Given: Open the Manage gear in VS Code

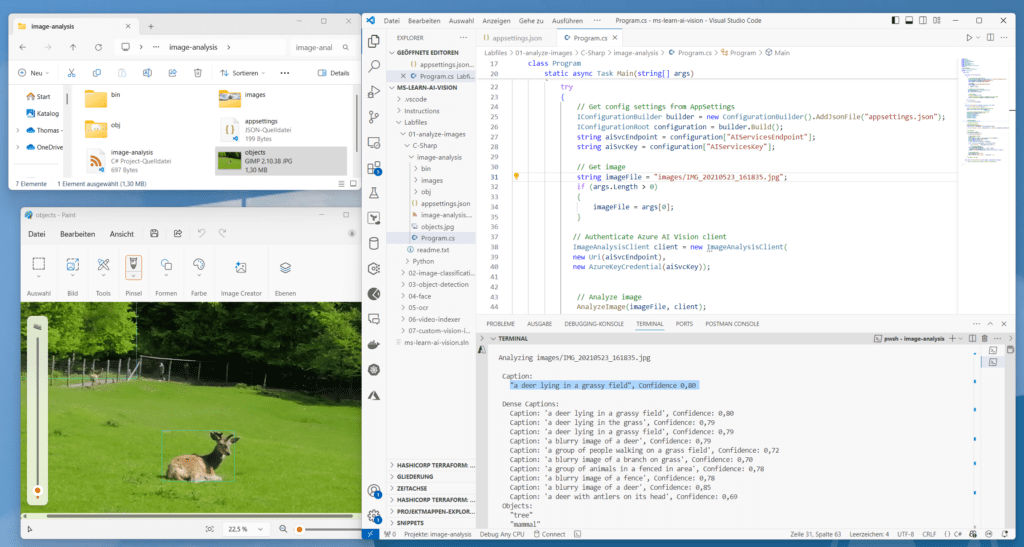Looking at the screenshot, I should pyautogui.click(x=374, y=516).
